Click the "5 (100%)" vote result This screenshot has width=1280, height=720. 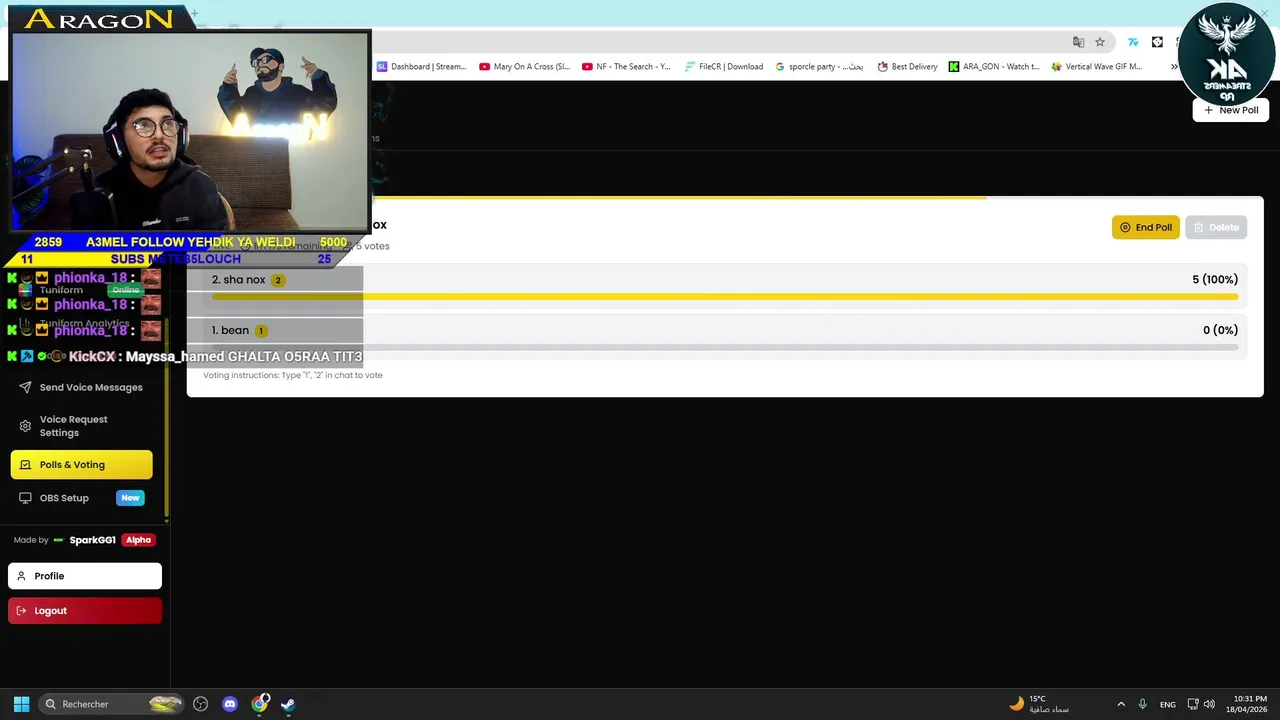coord(1215,279)
